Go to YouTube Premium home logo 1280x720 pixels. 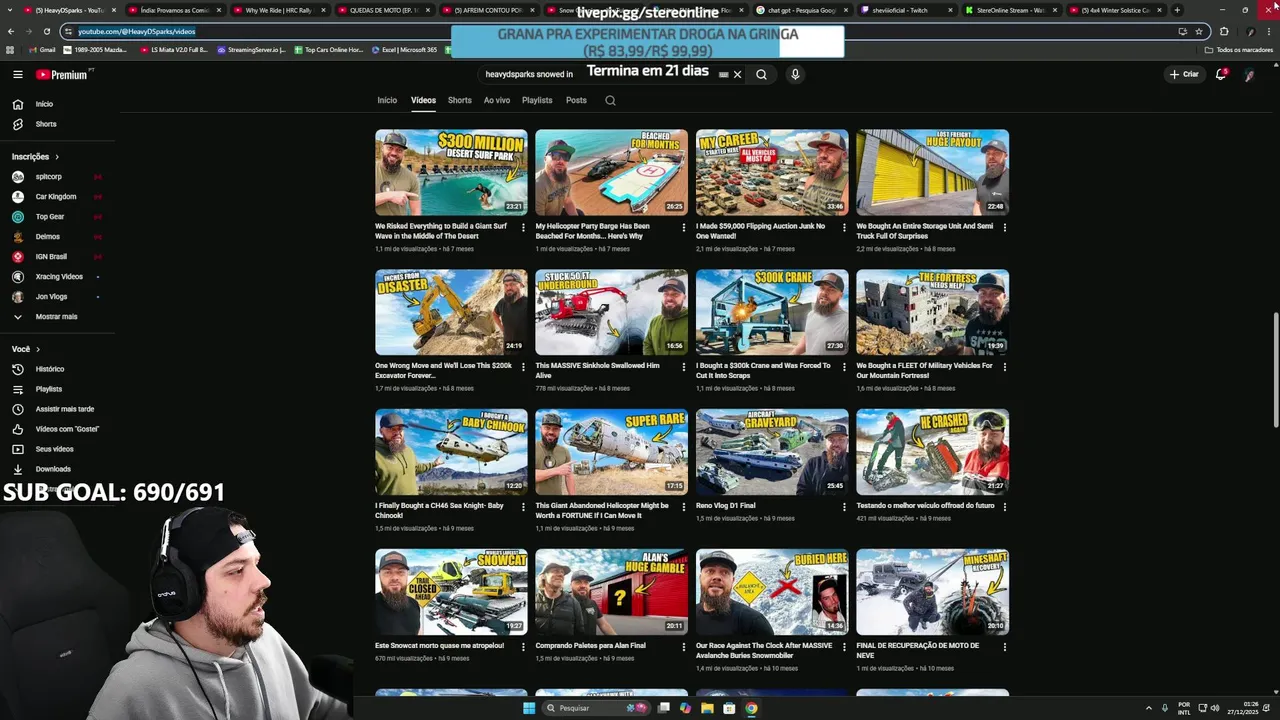[x=62, y=74]
